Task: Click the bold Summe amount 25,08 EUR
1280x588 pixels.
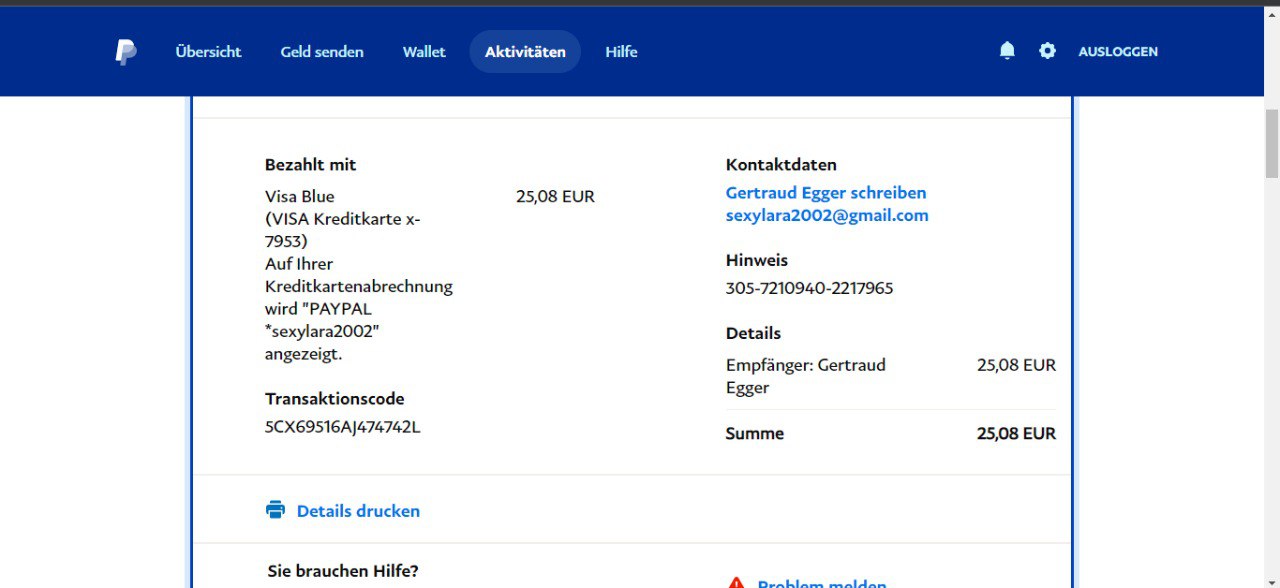Action: 1016,434
